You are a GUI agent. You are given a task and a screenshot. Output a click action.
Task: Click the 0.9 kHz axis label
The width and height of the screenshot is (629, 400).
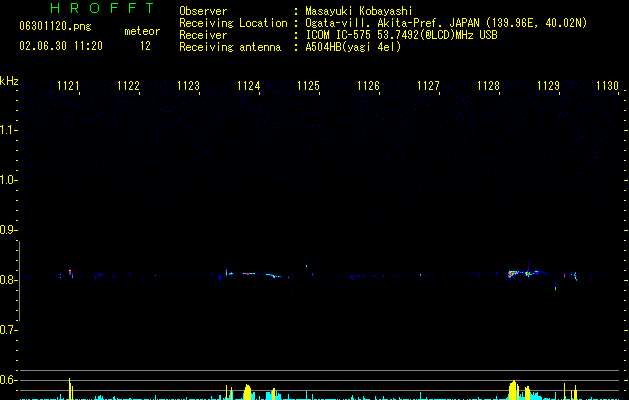[x=8, y=230]
